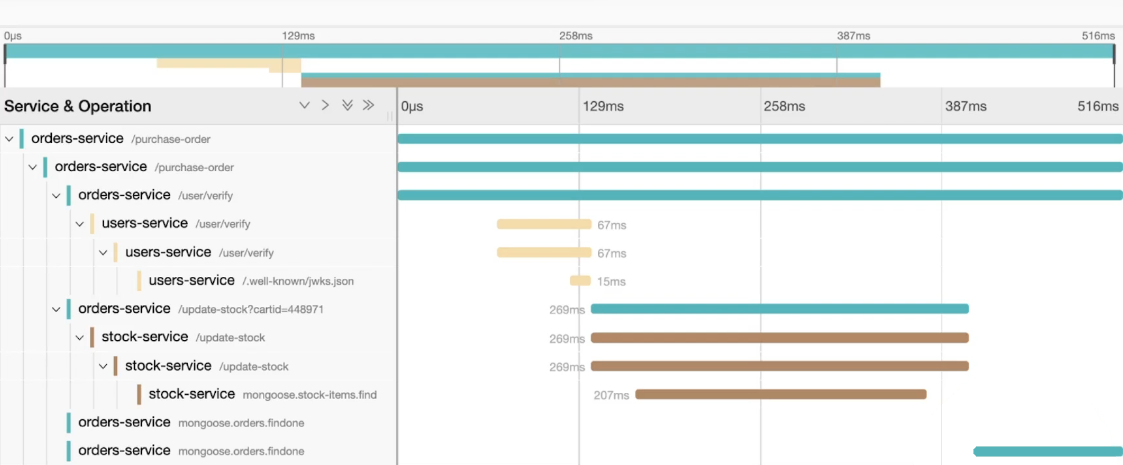Image resolution: width=1123 pixels, height=465 pixels.
Task: Click the brown stock-service bar in the minimap
Action: coord(590,82)
